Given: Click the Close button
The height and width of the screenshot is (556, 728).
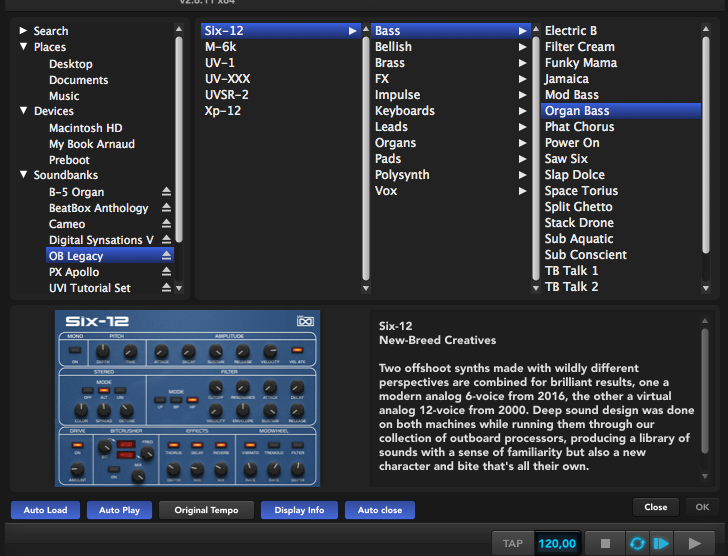Looking at the screenshot, I should 656,507.
